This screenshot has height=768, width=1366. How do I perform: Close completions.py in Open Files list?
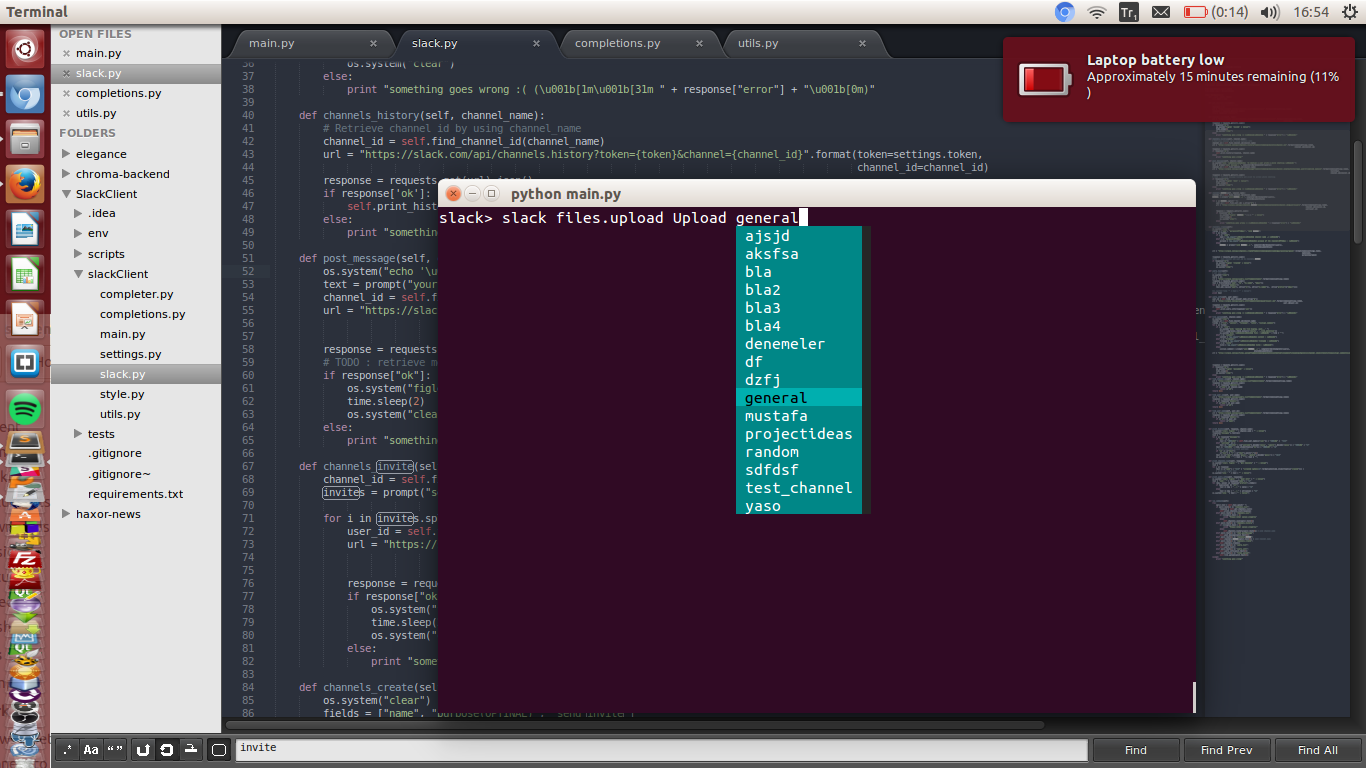pyautogui.click(x=66, y=94)
